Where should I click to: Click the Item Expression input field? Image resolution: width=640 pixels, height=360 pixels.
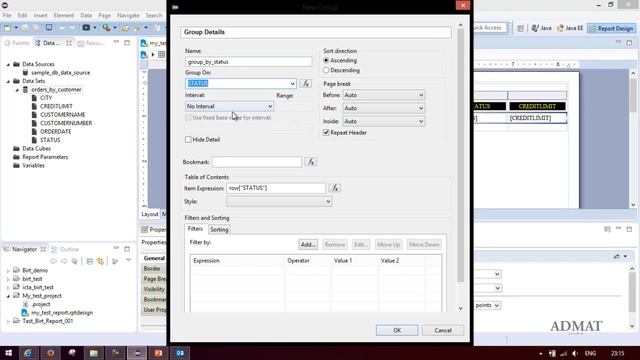276,188
